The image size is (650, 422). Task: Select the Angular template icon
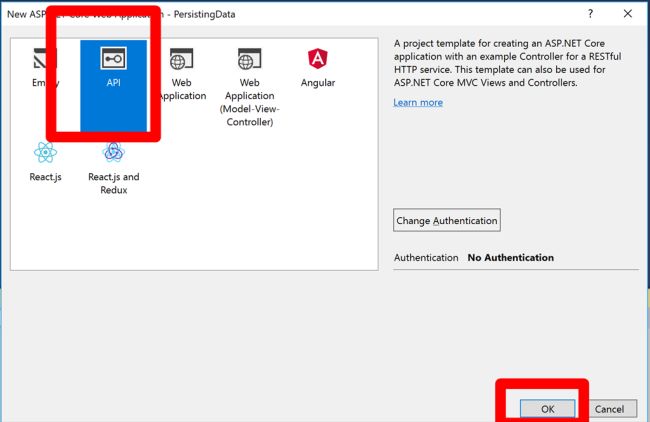(x=318, y=58)
